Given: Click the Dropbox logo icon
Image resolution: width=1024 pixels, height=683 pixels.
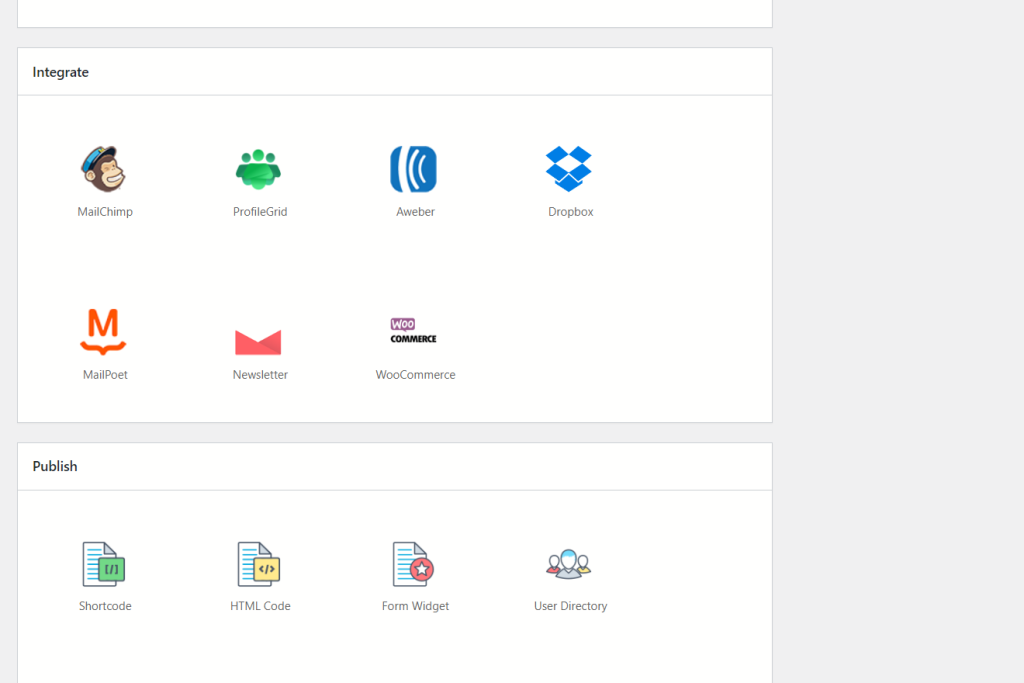Looking at the screenshot, I should [x=569, y=168].
